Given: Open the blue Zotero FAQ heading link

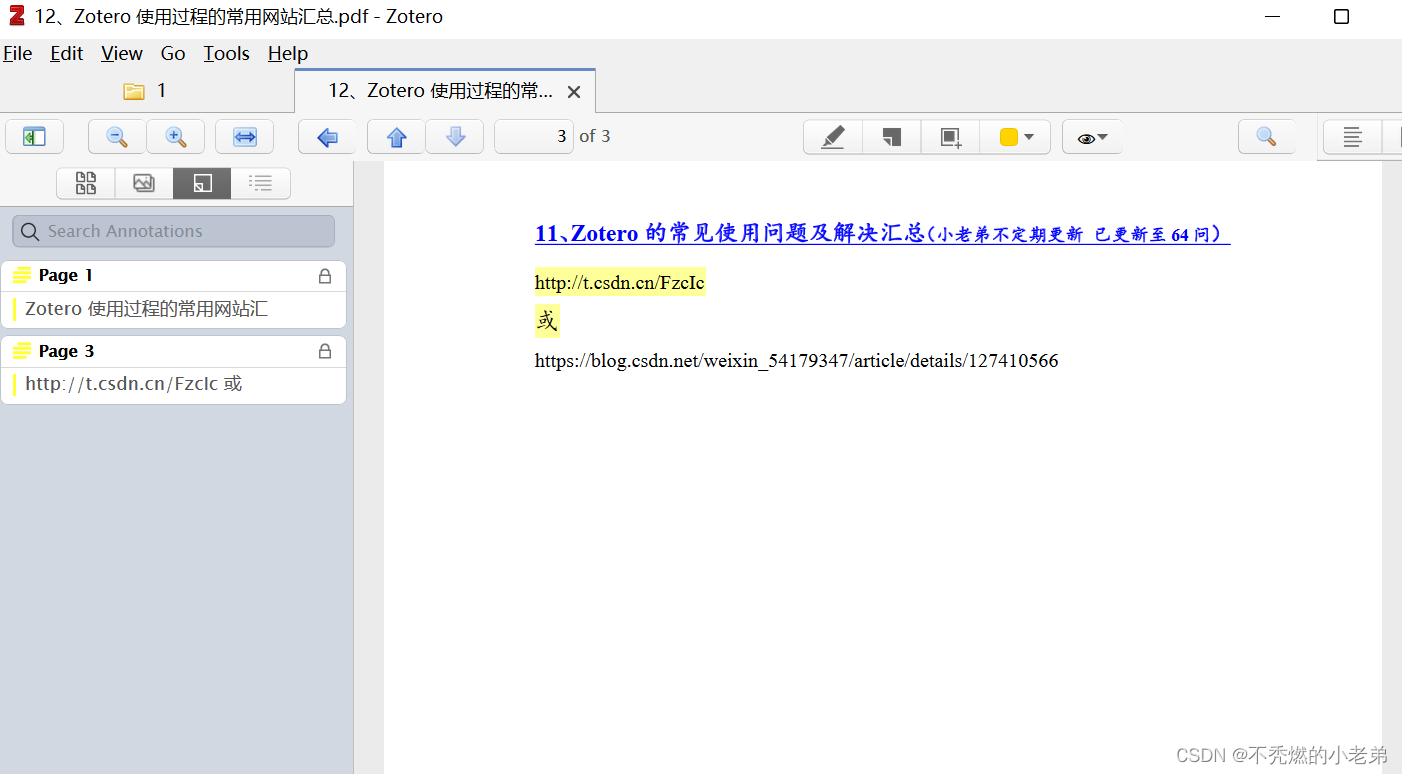Looking at the screenshot, I should click(882, 234).
